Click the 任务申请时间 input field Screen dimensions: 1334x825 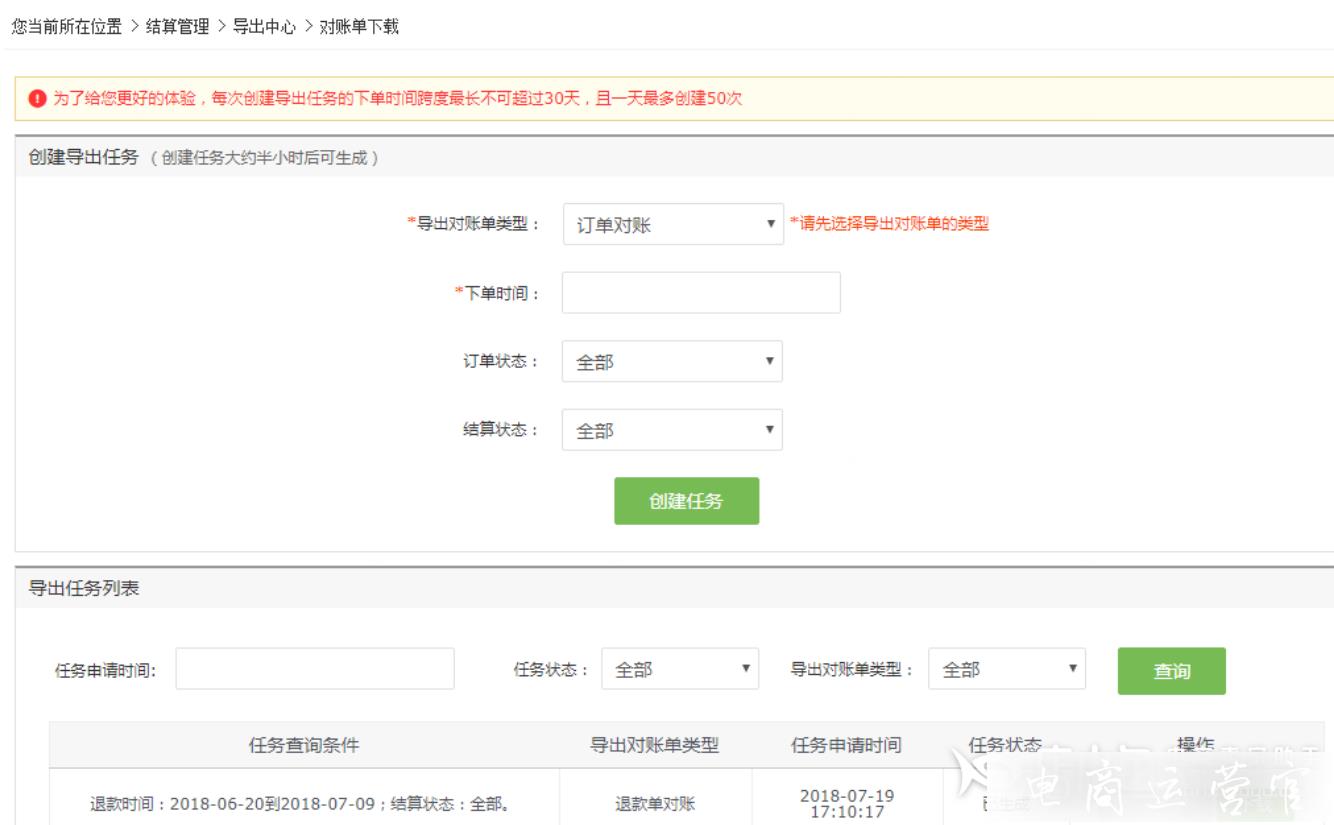(x=315, y=669)
